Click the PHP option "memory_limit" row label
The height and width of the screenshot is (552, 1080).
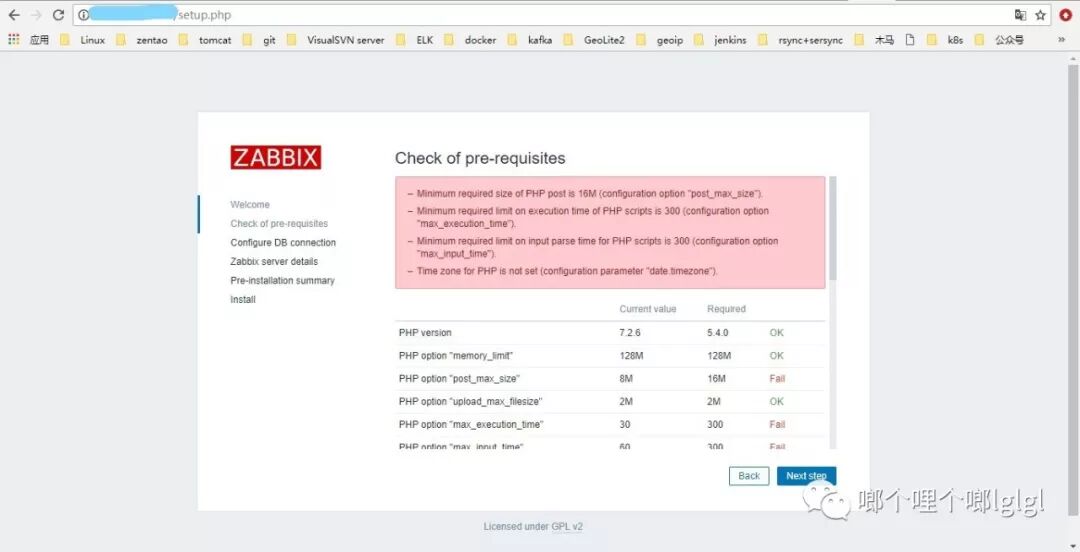455,356
